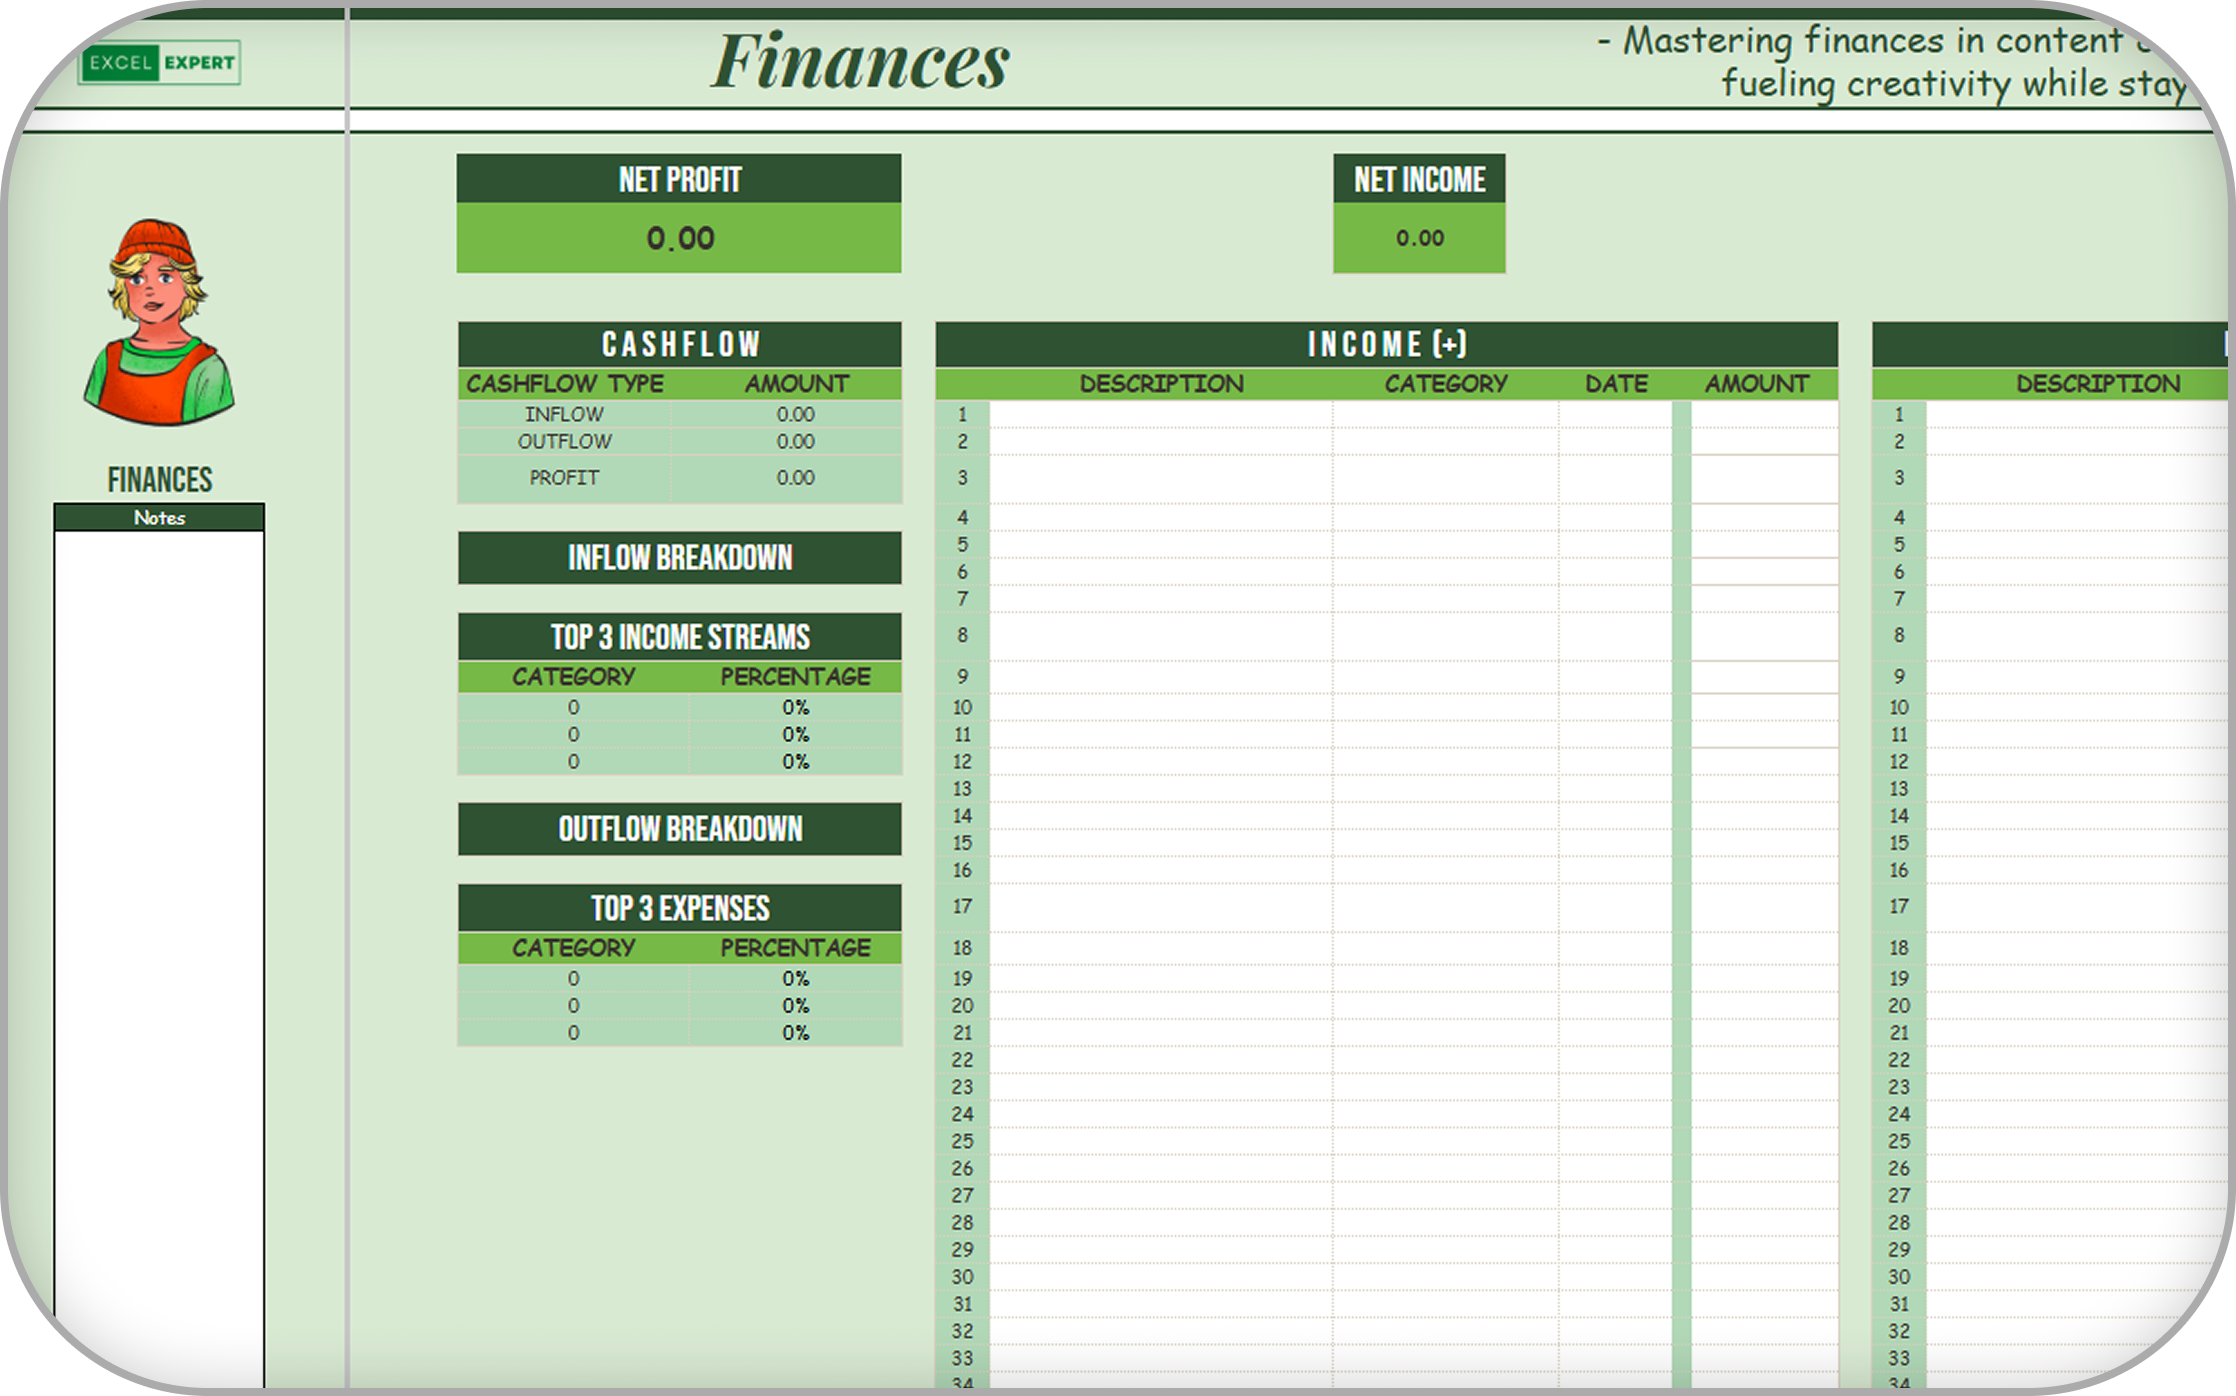Click income row 2 date cell
The height and width of the screenshot is (1396, 2236).
[x=1614, y=442]
